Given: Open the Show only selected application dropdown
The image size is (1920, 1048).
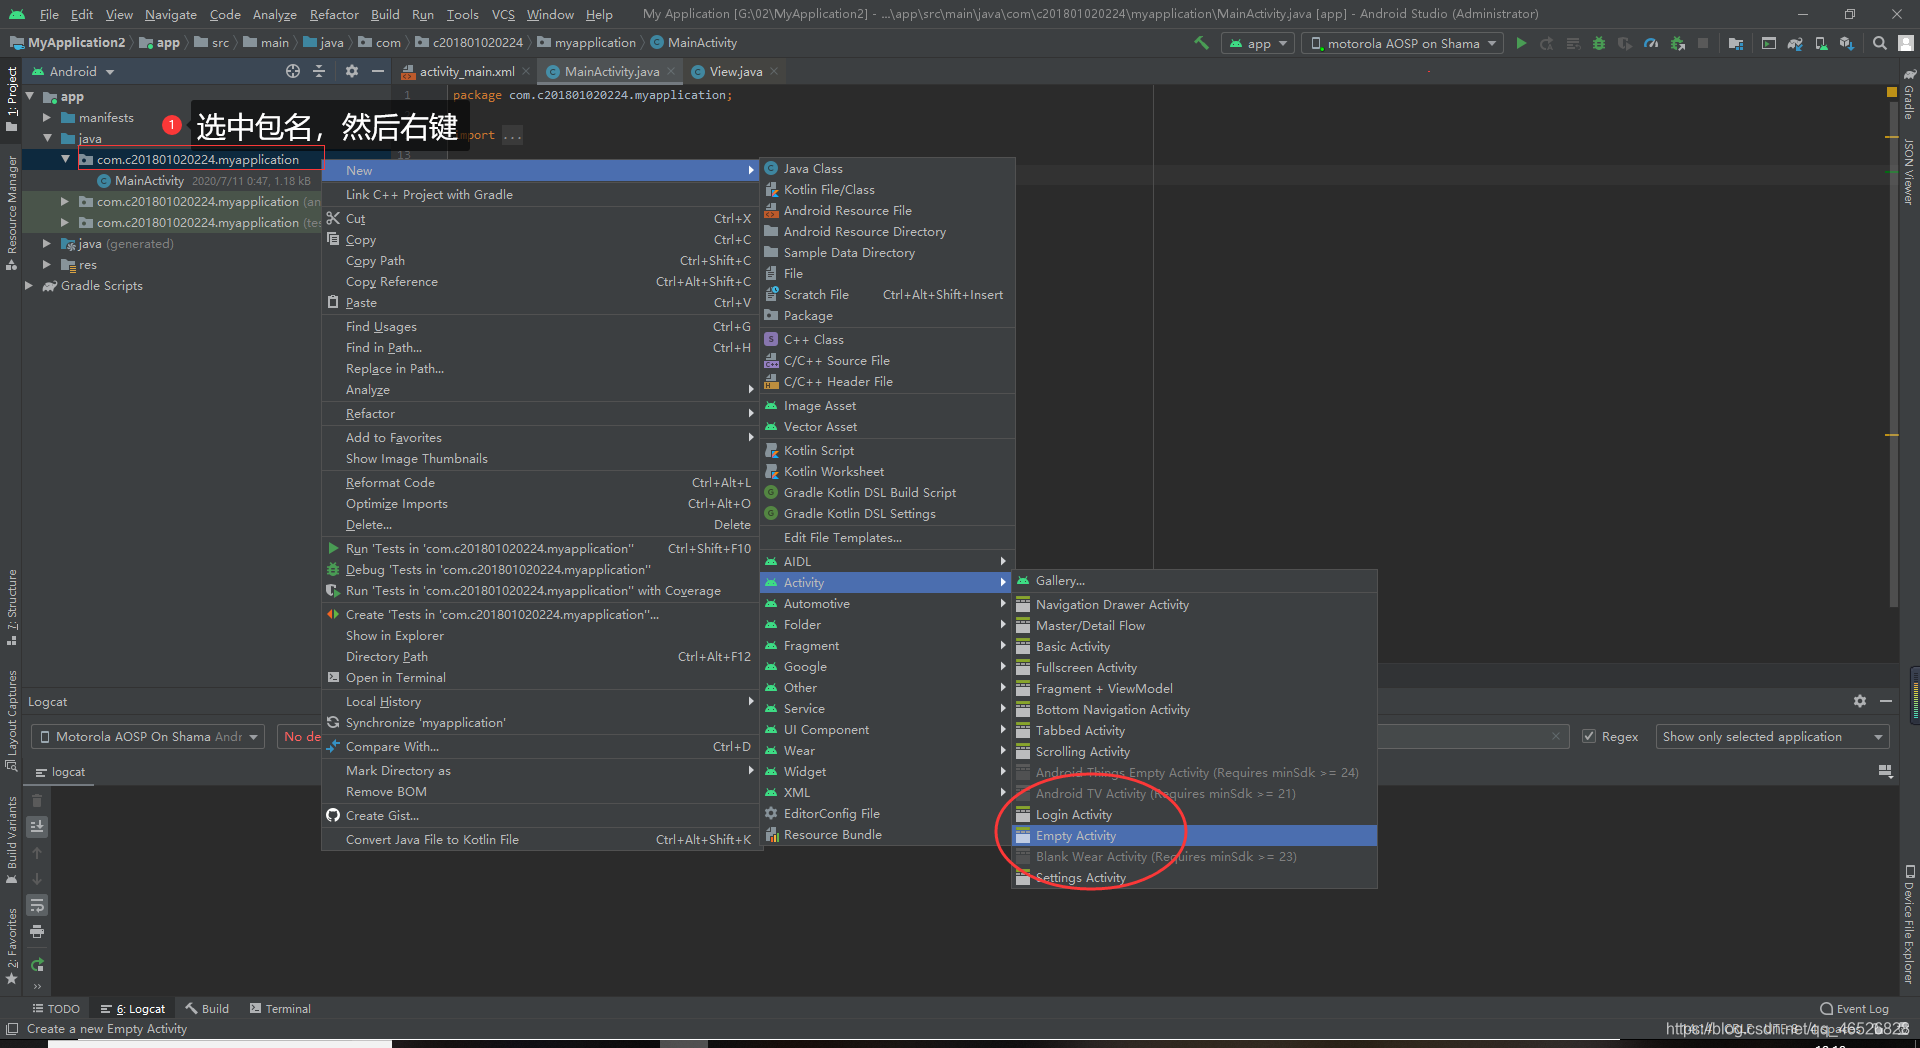Looking at the screenshot, I should click(1772, 737).
